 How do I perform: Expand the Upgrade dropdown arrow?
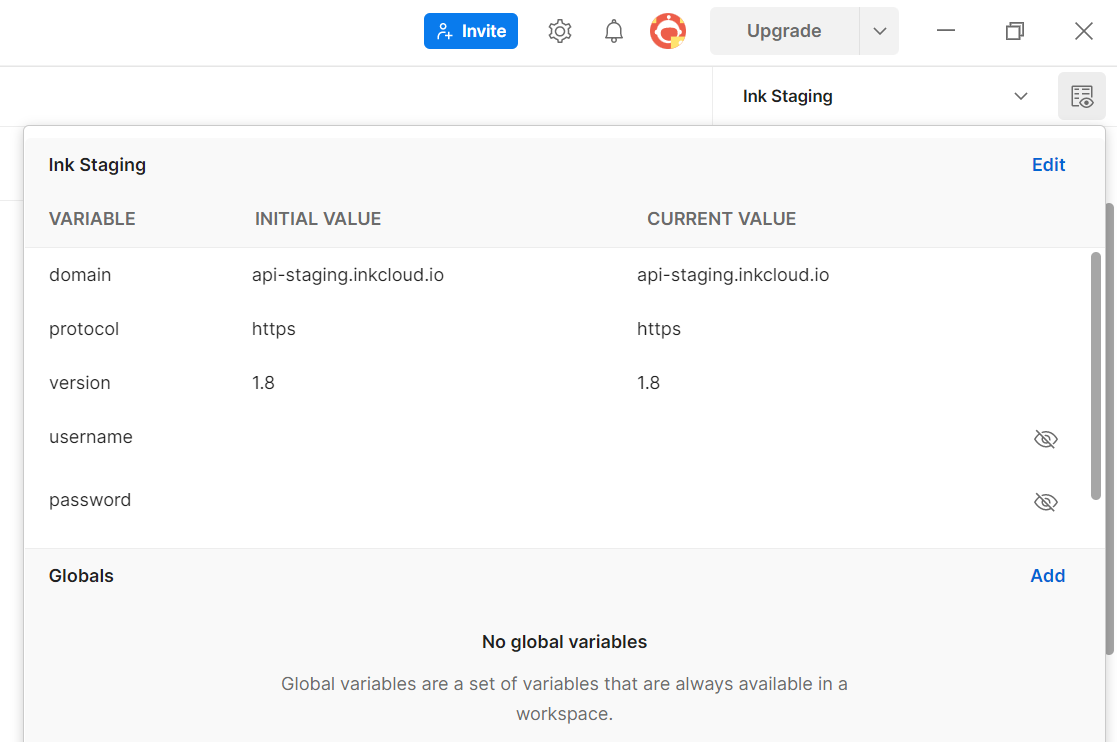pyautogui.click(x=879, y=31)
